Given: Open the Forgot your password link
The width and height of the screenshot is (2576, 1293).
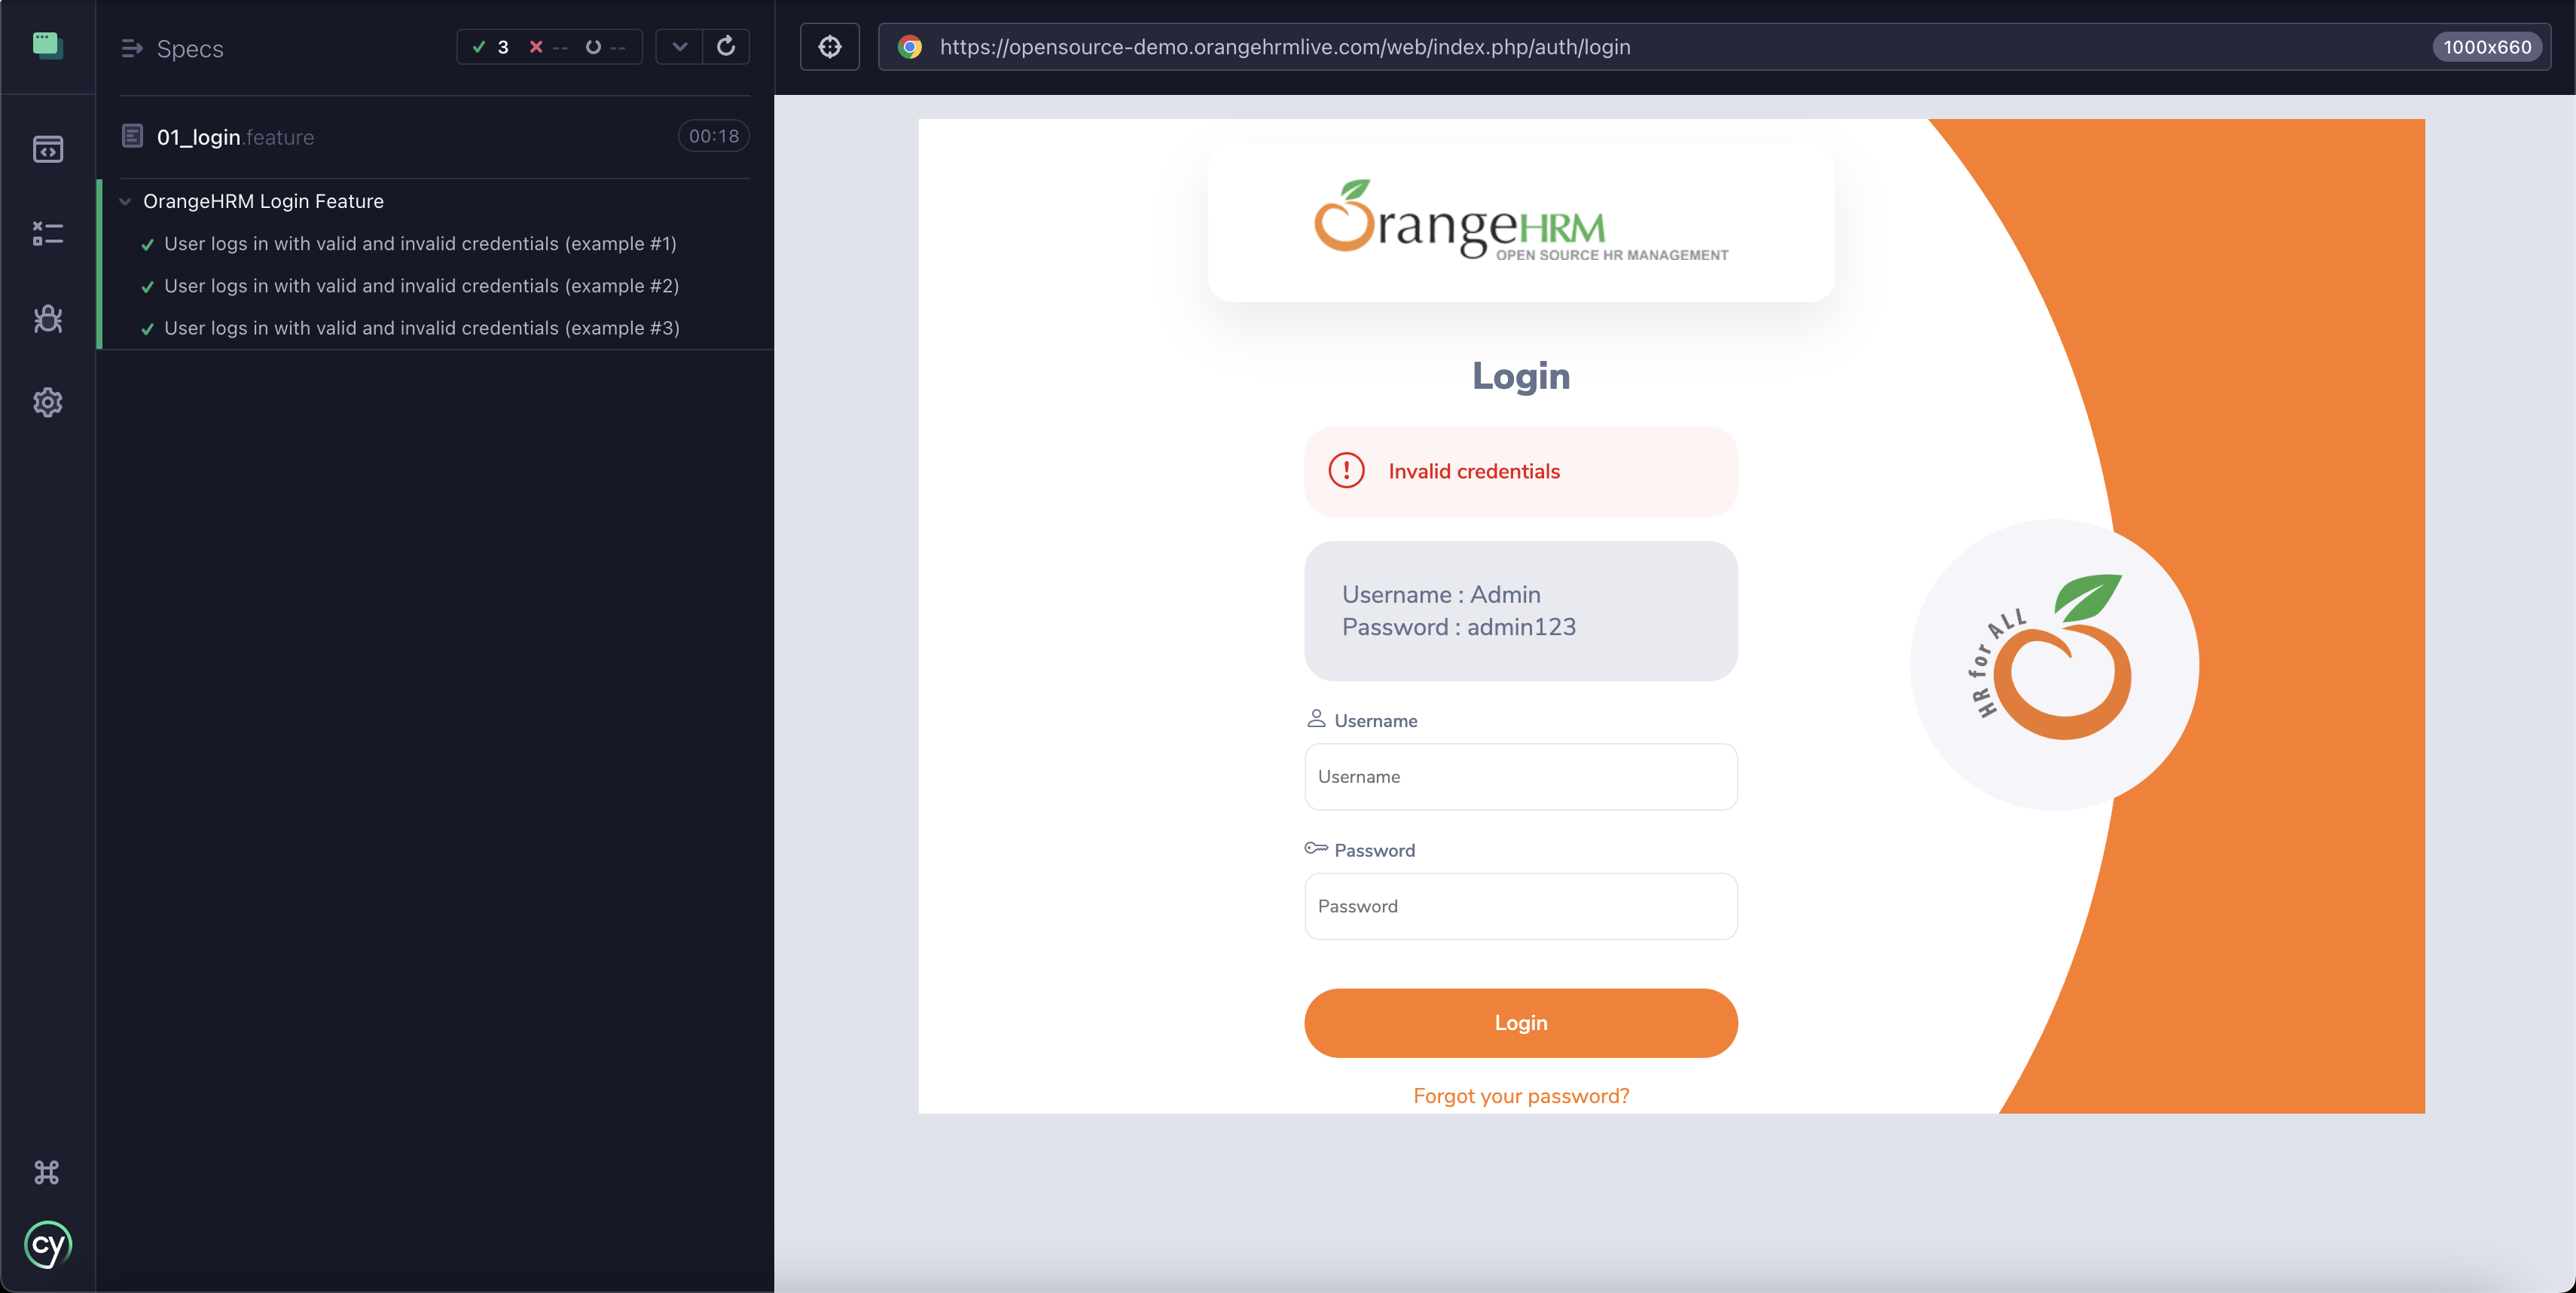Looking at the screenshot, I should coord(1520,1096).
